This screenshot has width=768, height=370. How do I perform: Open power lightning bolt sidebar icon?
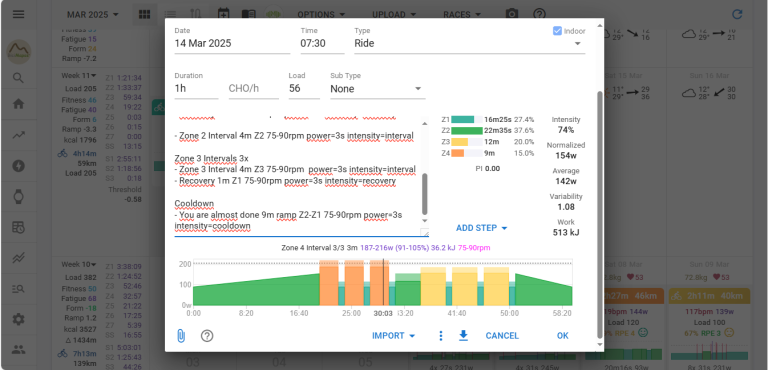[19, 166]
